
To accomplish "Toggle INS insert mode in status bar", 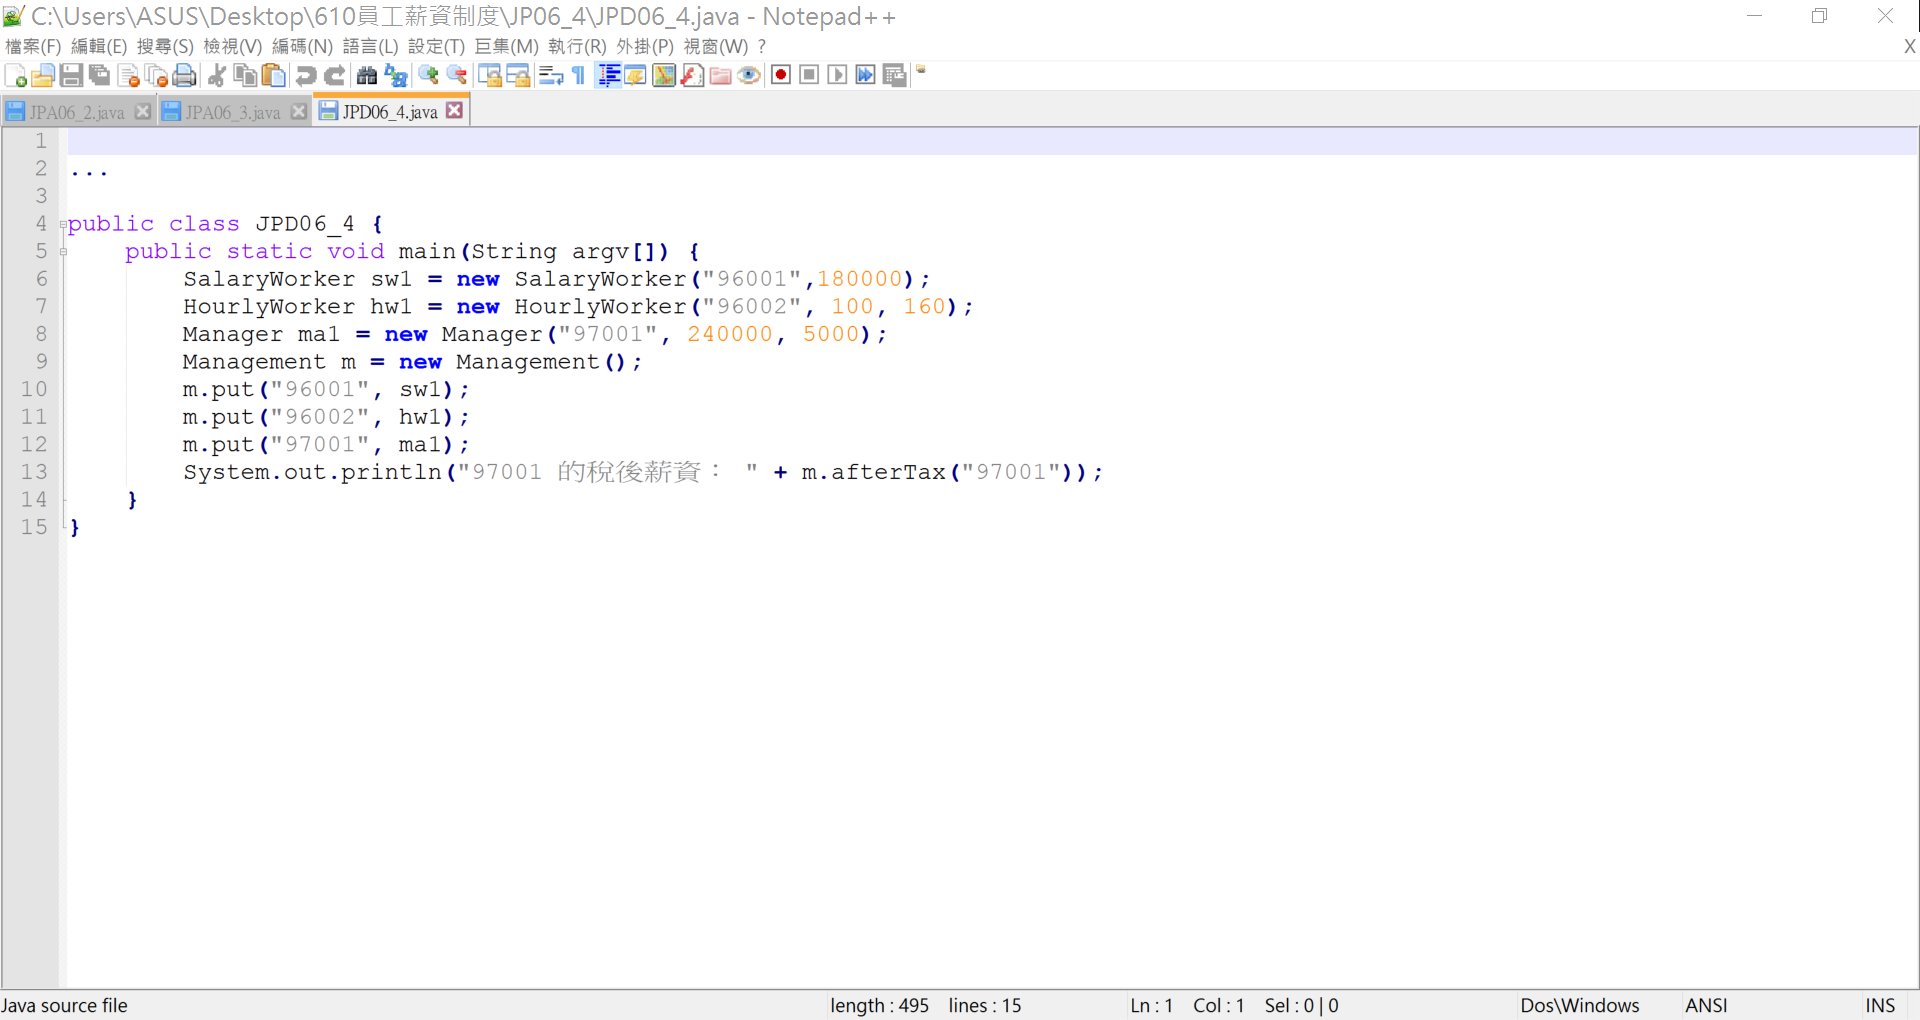I will point(1880,1006).
